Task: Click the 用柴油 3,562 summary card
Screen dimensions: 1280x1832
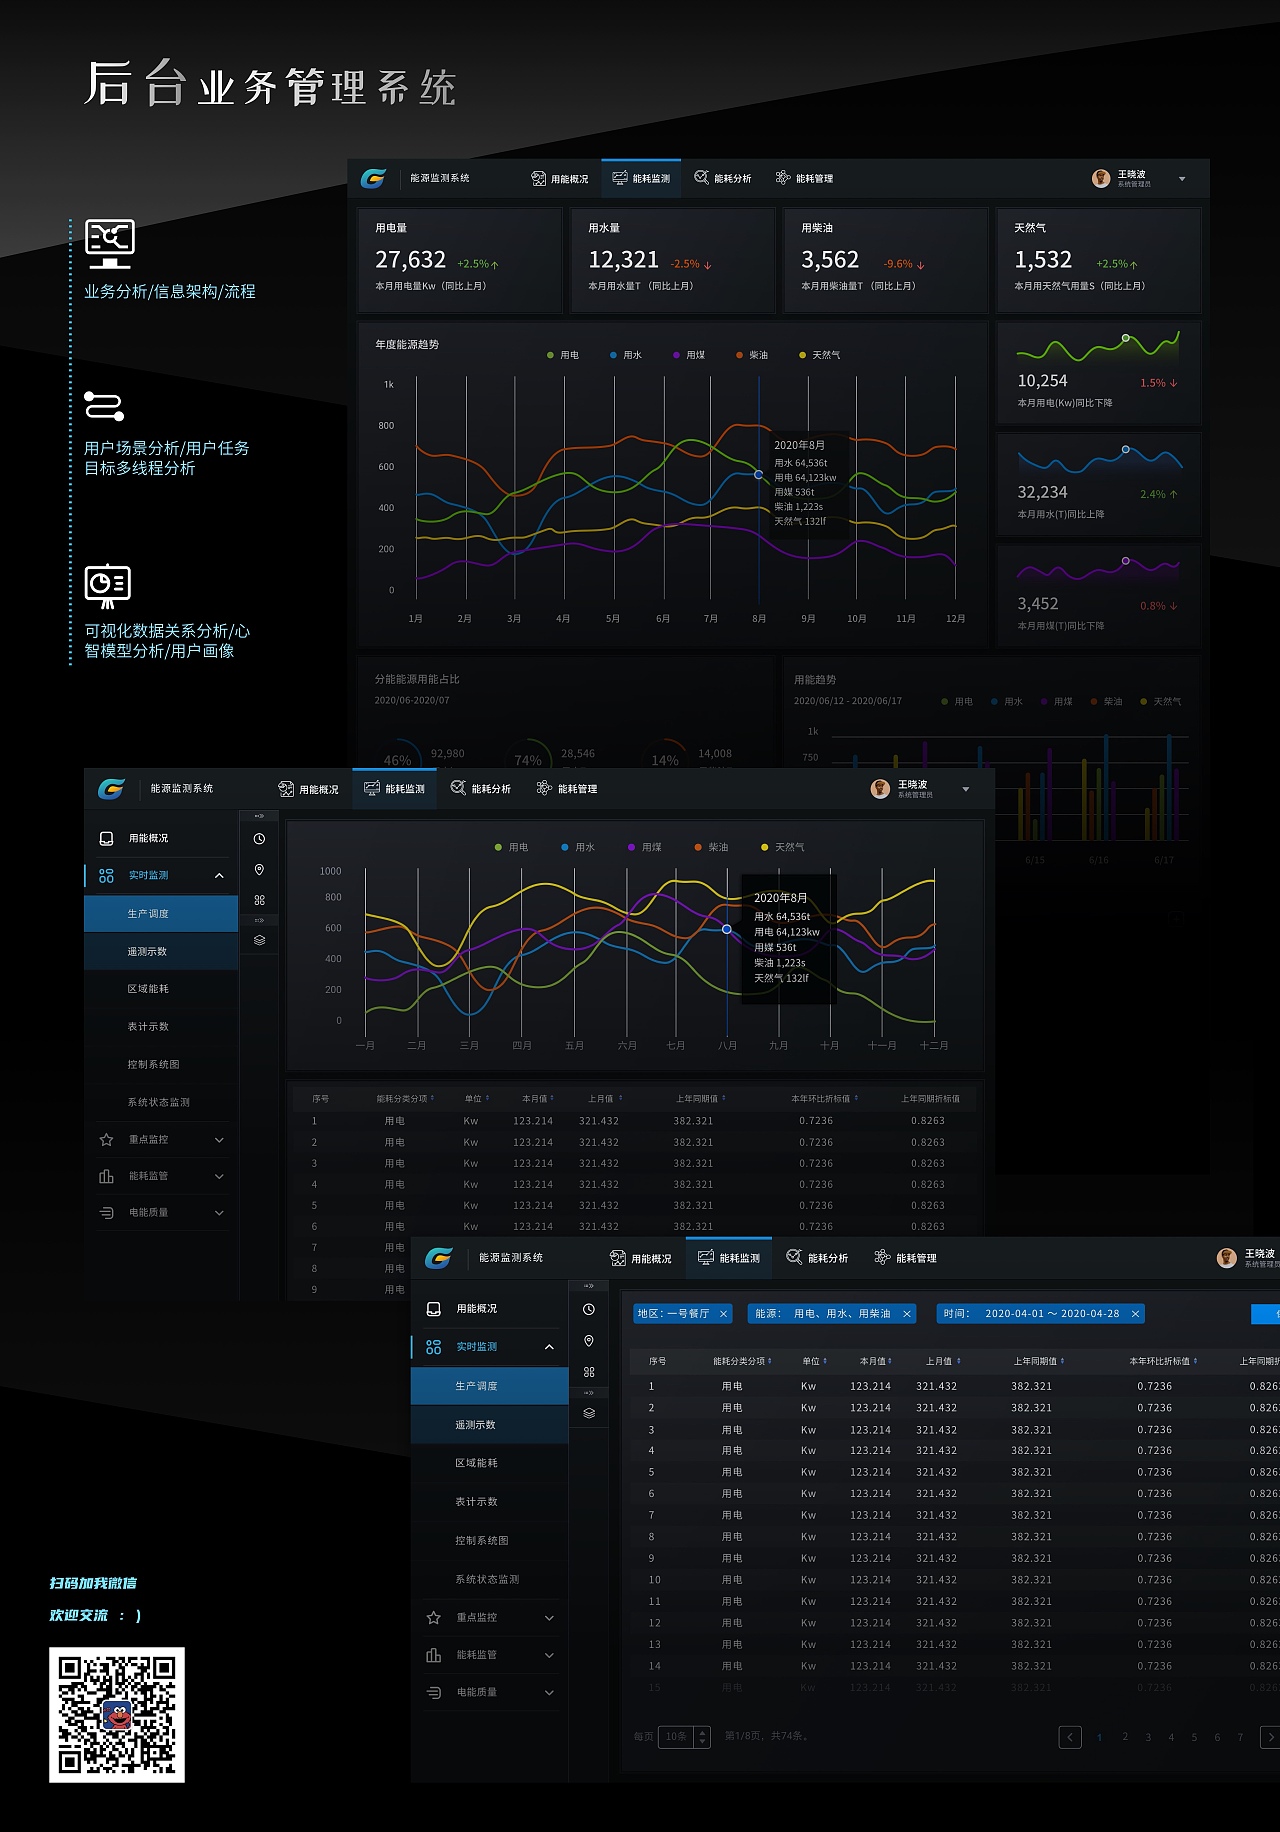Action: [x=886, y=260]
